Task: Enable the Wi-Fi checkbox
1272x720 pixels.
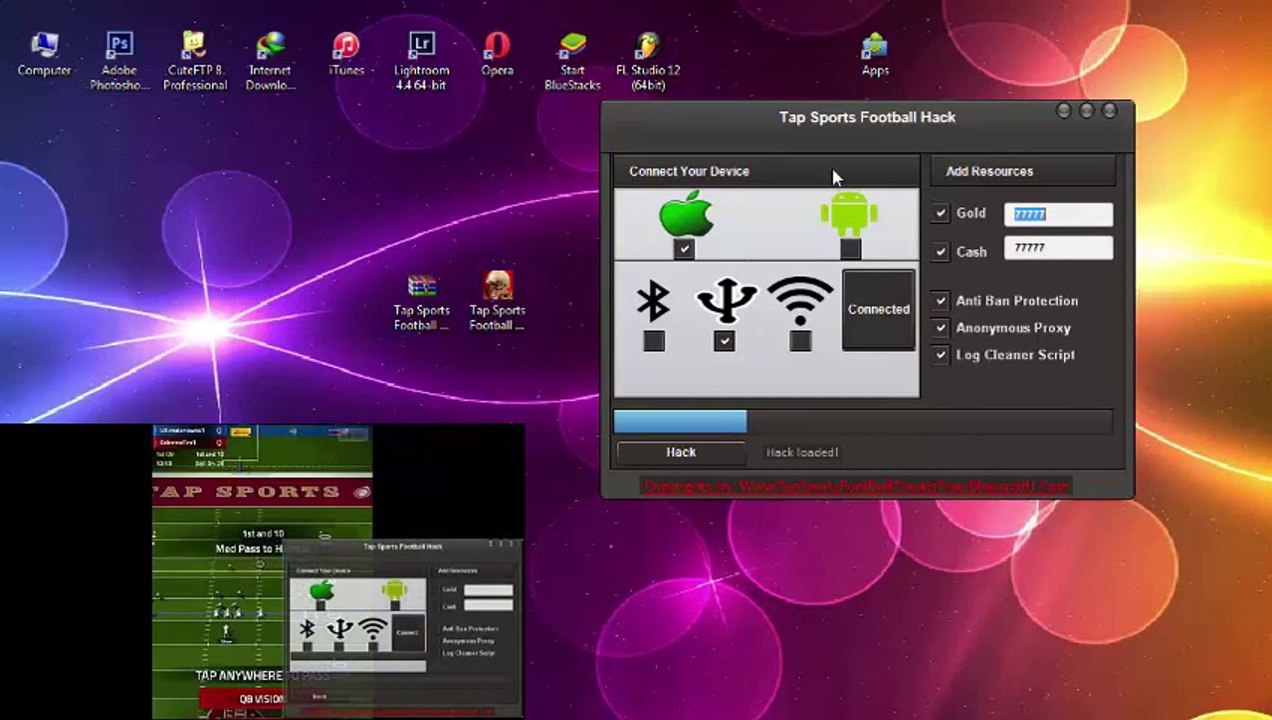Action: tap(800, 341)
